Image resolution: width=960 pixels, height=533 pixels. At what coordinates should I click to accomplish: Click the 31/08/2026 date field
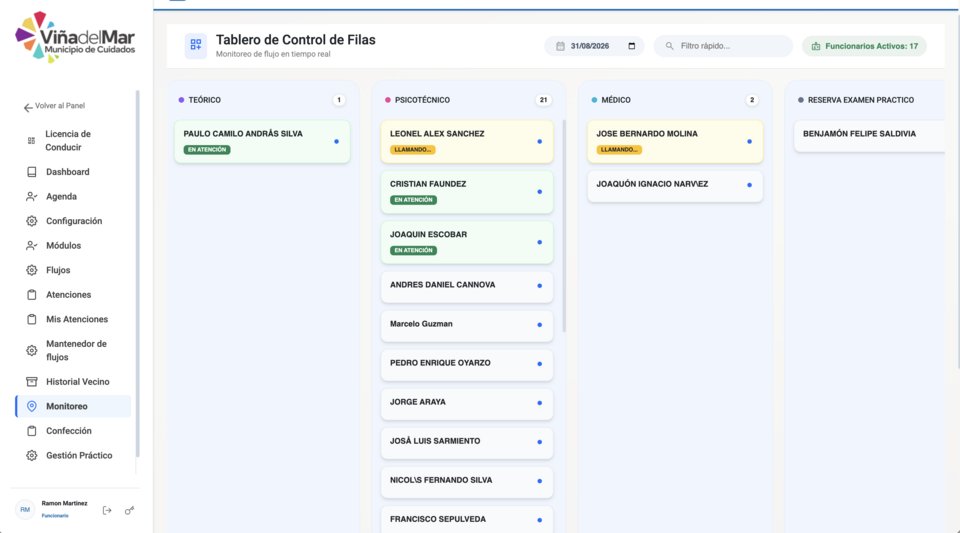[594, 46]
